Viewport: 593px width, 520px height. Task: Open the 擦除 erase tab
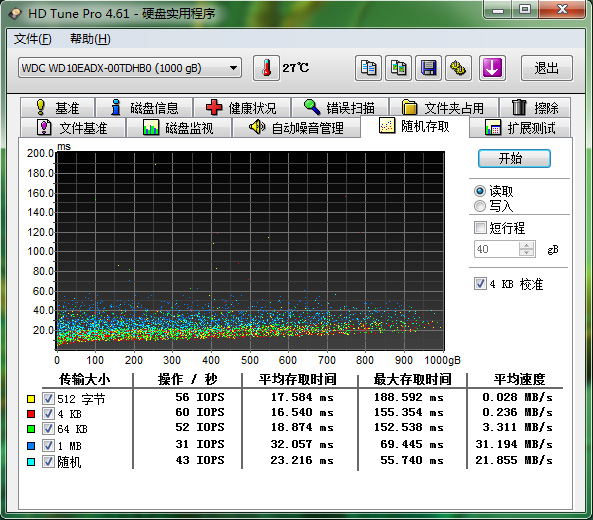click(535, 108)
